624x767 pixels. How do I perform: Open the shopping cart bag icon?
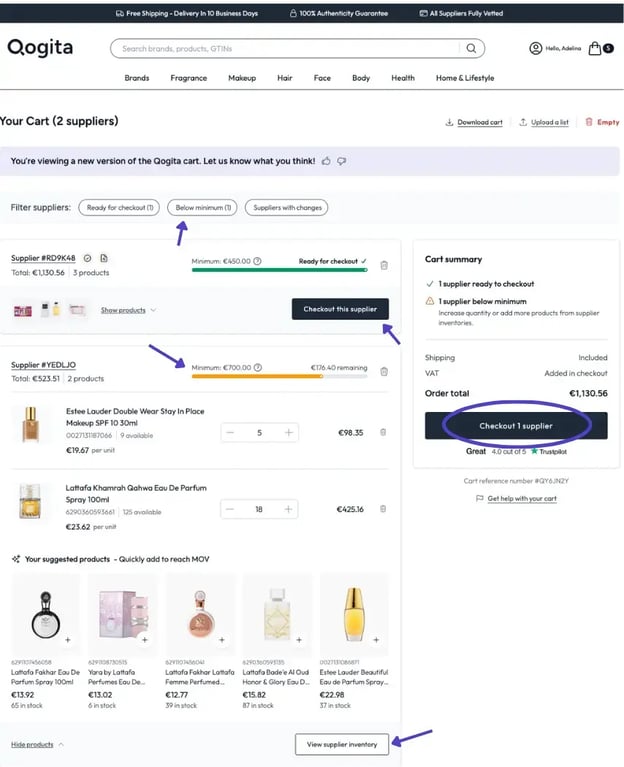(595, 48)
